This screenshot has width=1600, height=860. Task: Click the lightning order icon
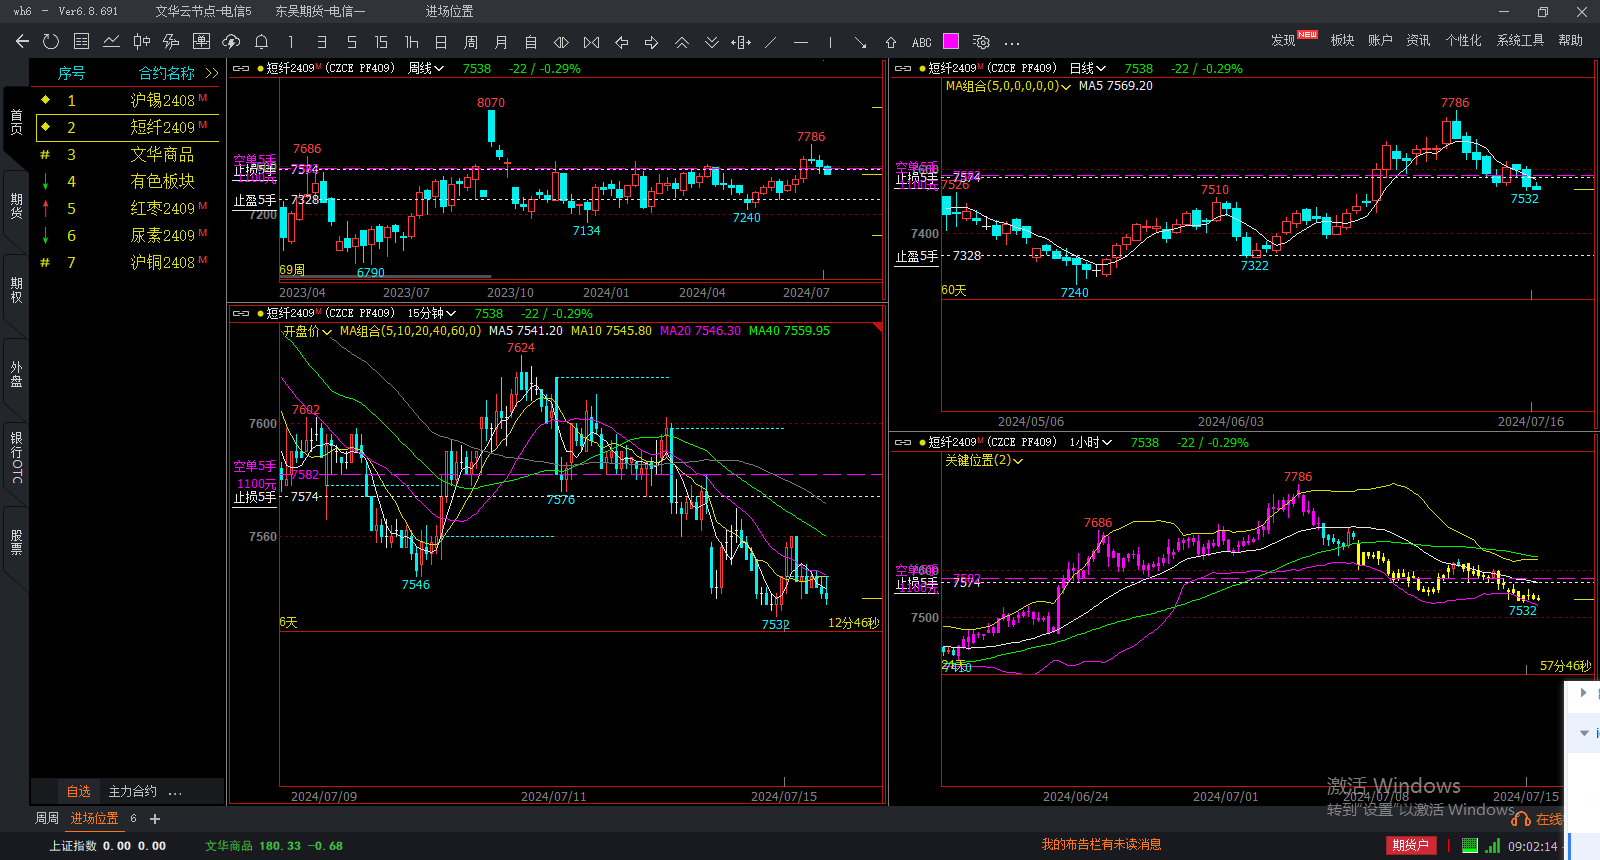(x=171, y=42)
